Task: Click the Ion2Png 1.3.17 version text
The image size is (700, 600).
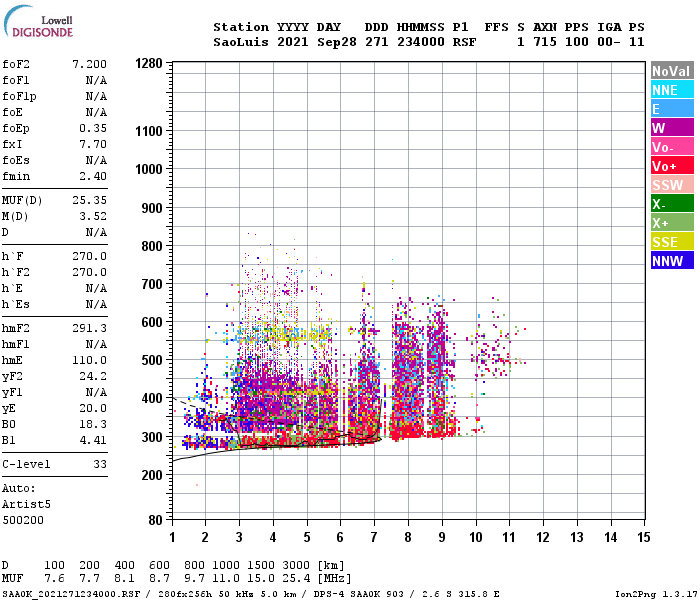Action: 655,594
